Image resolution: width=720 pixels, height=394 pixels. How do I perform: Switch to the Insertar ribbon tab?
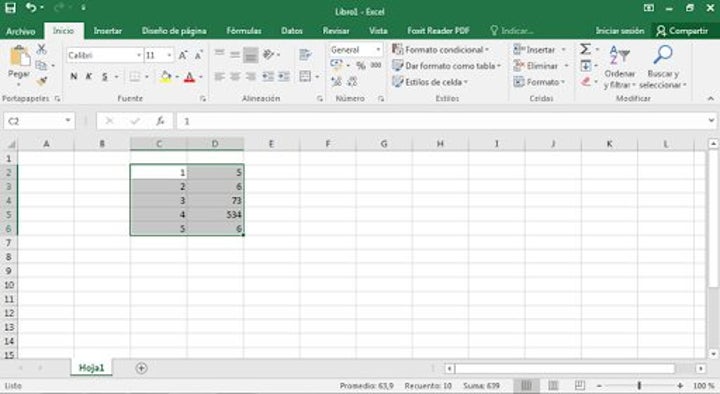click(x=107, y=31)
